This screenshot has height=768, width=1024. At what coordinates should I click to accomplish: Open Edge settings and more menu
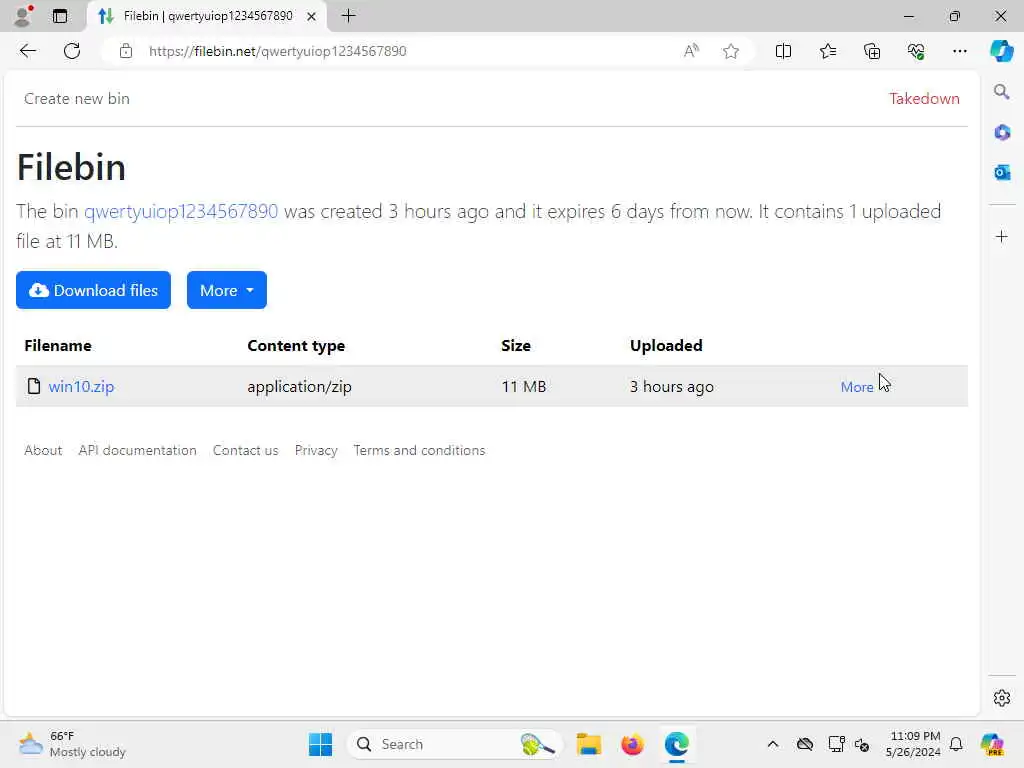coord(959,51)
